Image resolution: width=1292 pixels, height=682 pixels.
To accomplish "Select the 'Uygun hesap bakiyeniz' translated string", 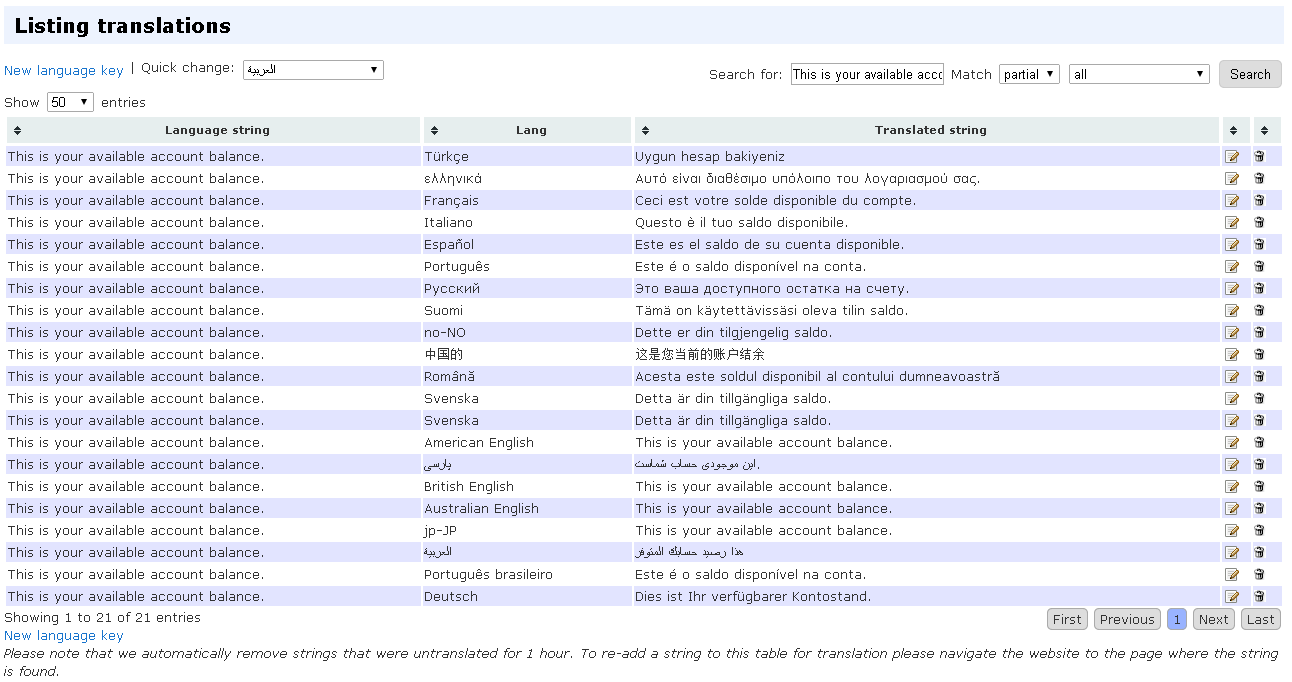I will (710, 157).
